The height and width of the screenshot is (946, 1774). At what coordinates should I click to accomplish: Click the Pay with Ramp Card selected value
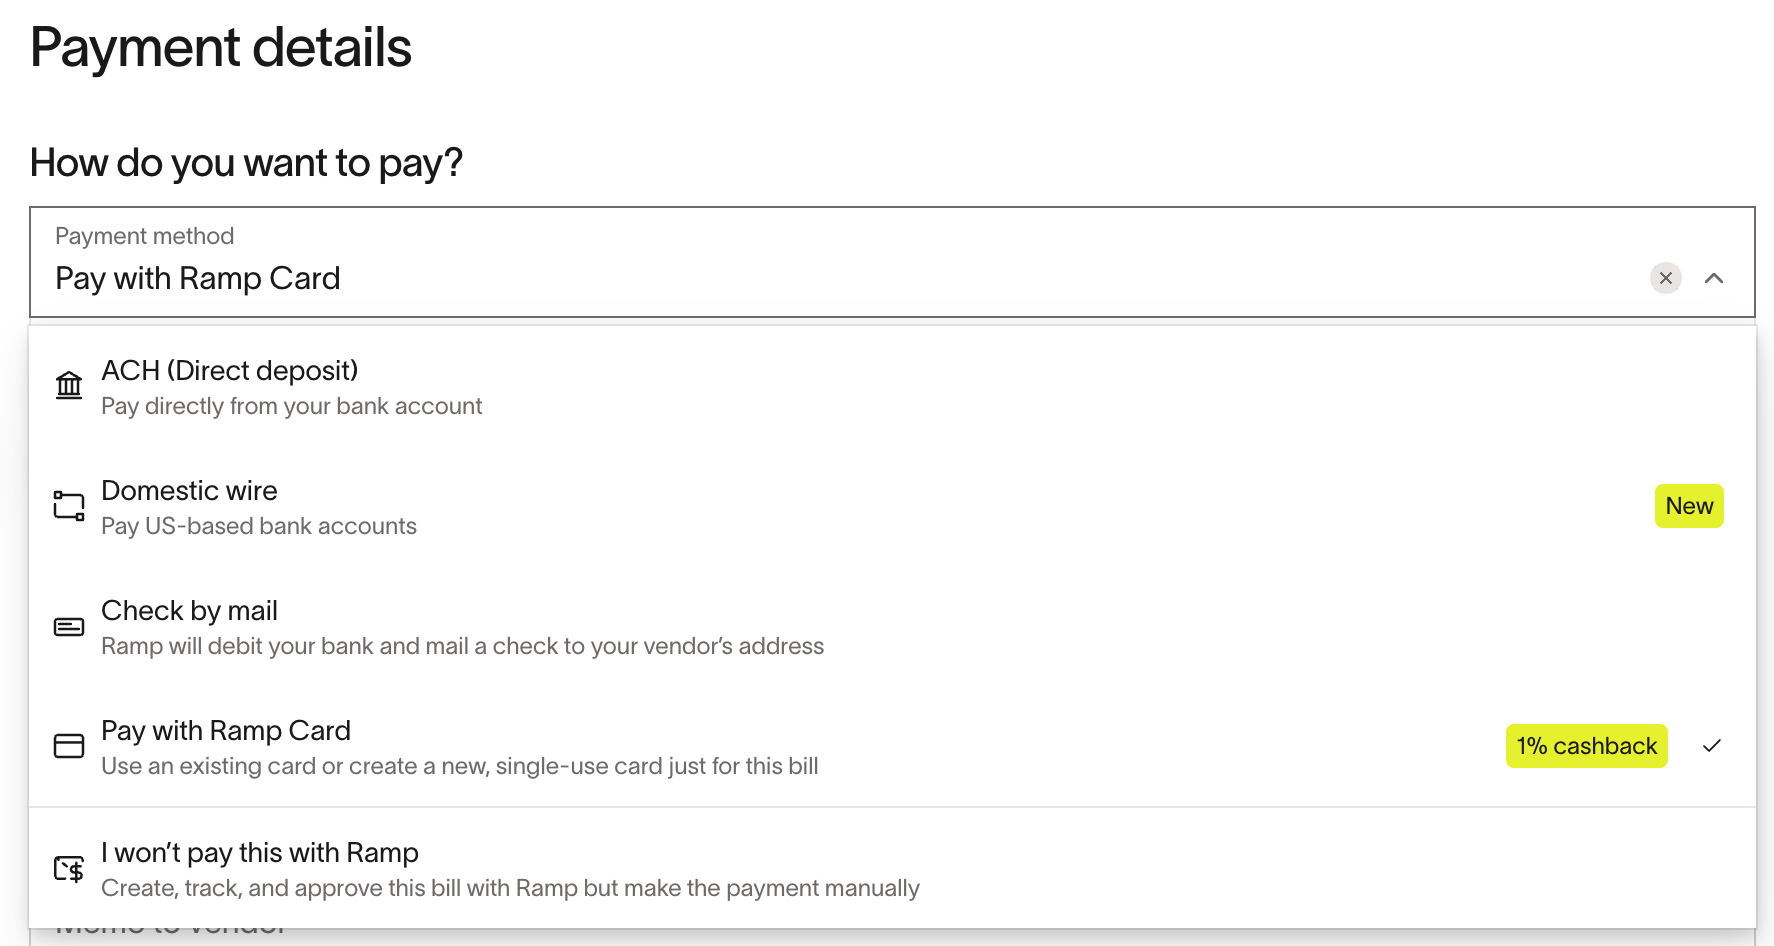[198, 278]
